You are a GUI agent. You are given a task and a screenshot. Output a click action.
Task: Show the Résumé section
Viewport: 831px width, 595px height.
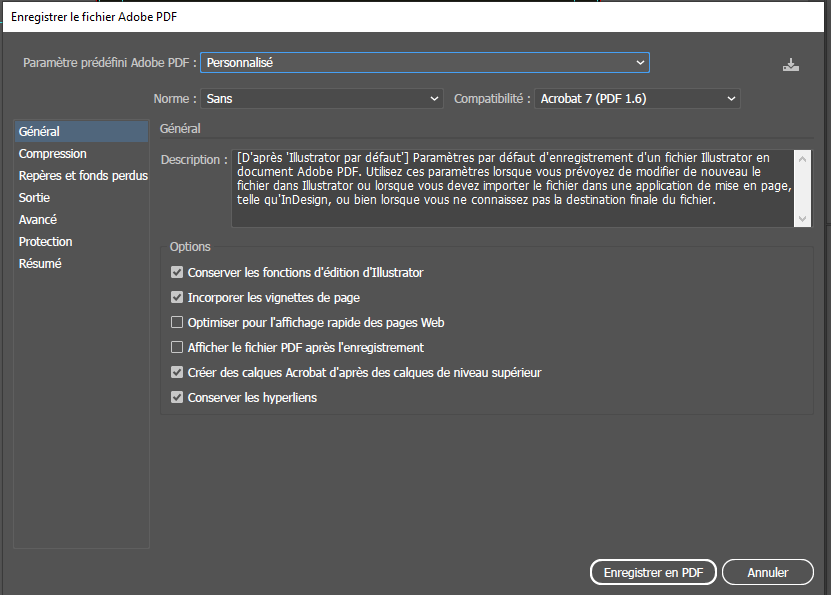40,264
